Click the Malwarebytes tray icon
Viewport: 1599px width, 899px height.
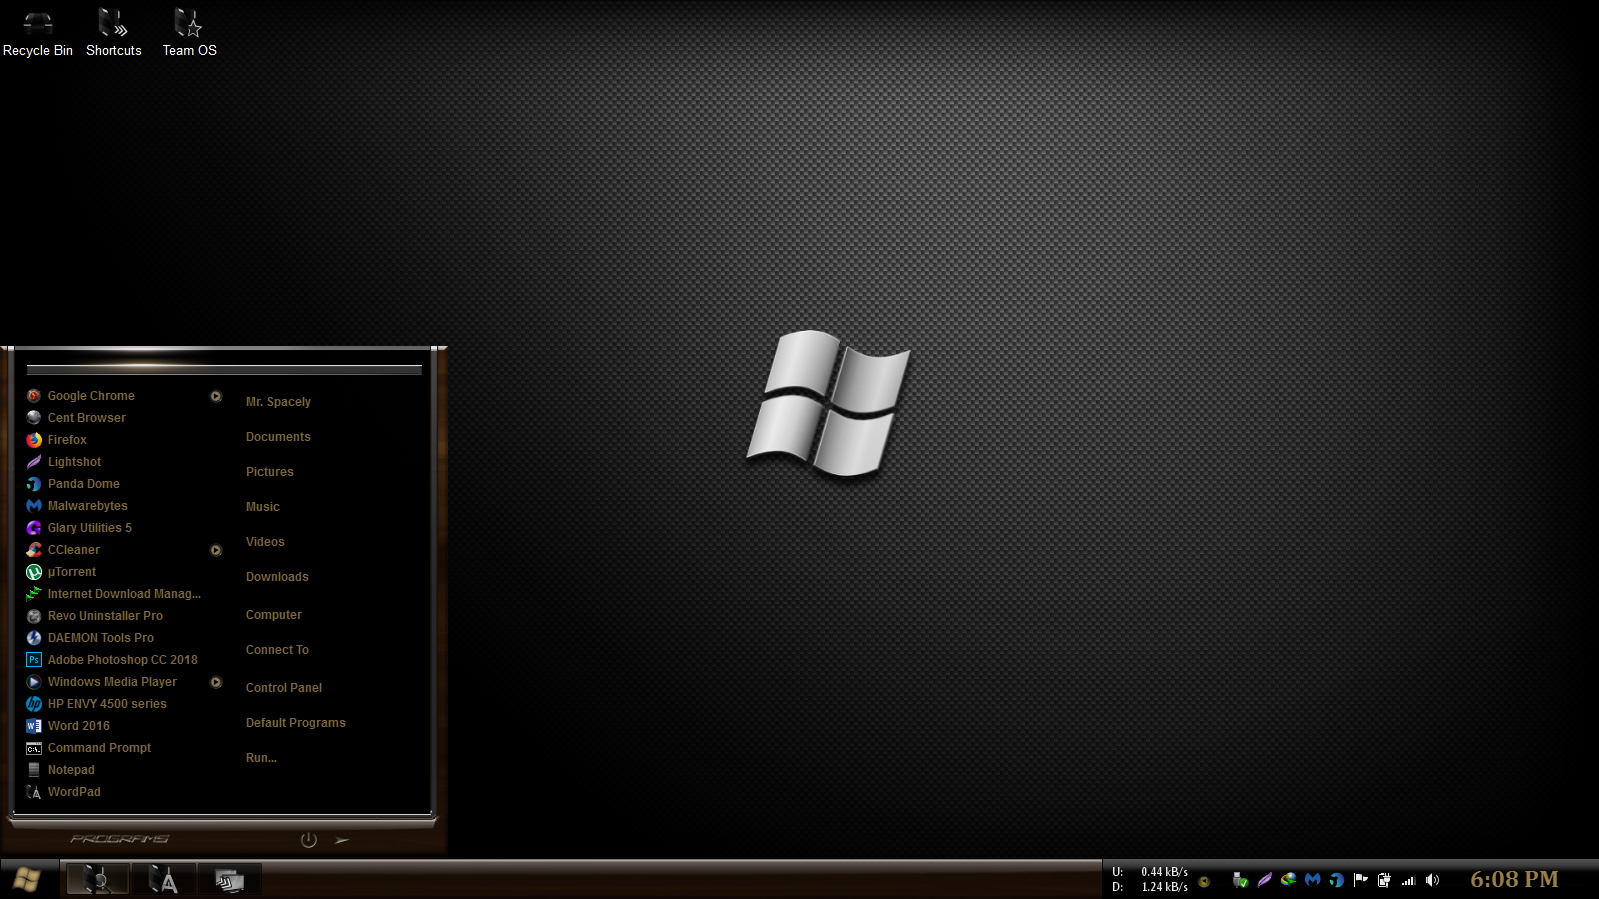click(1313, 880)
